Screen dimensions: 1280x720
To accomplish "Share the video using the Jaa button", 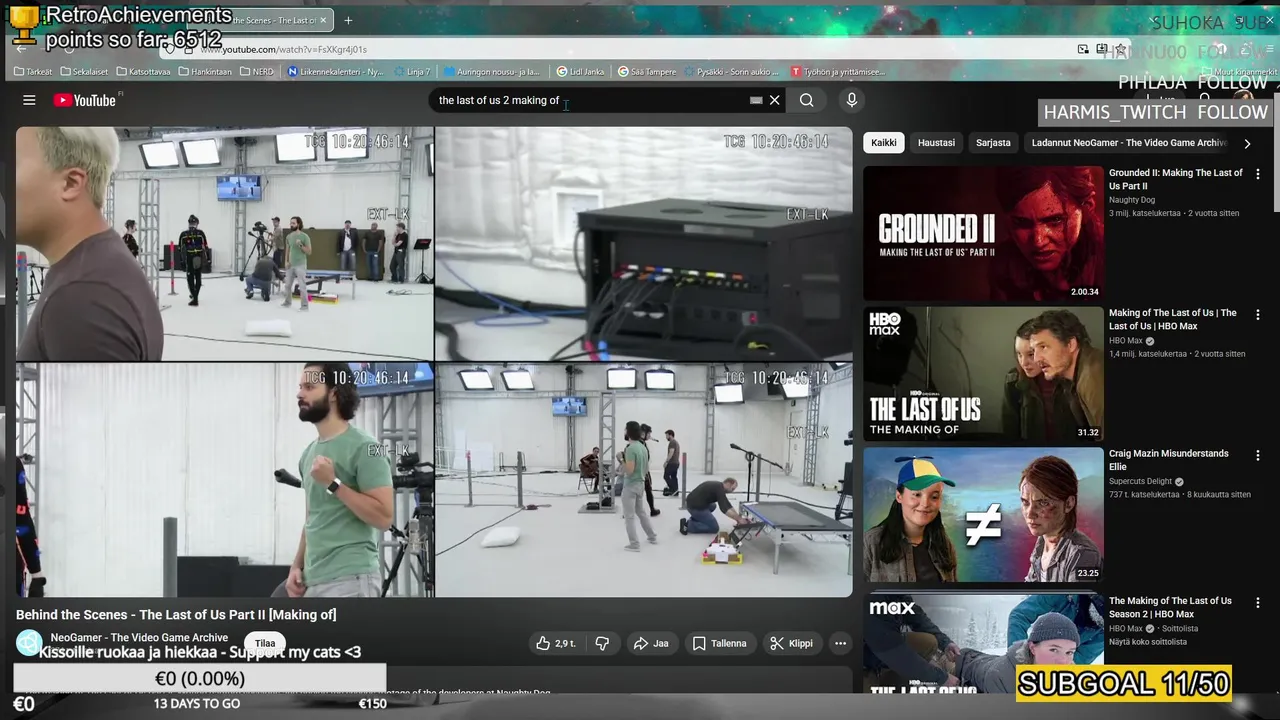I will pyautogui.click(x=651, y=643).
